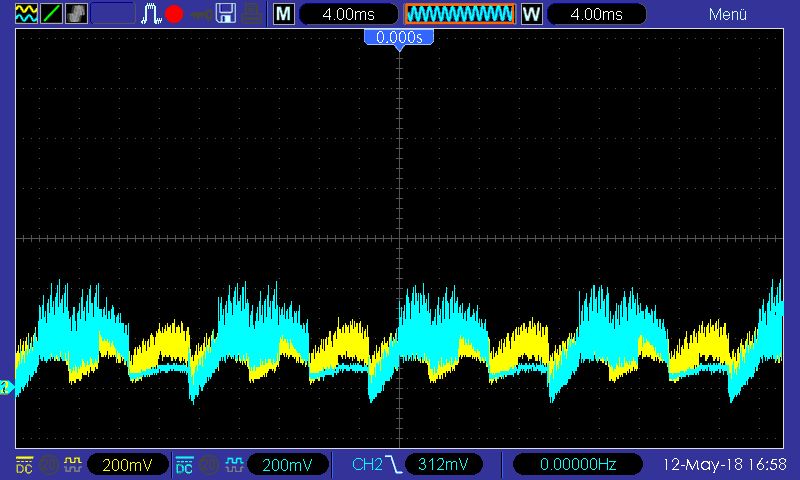
Task: Toggle cyan channel 2 DC coupling icon
Action: [184, 464]
